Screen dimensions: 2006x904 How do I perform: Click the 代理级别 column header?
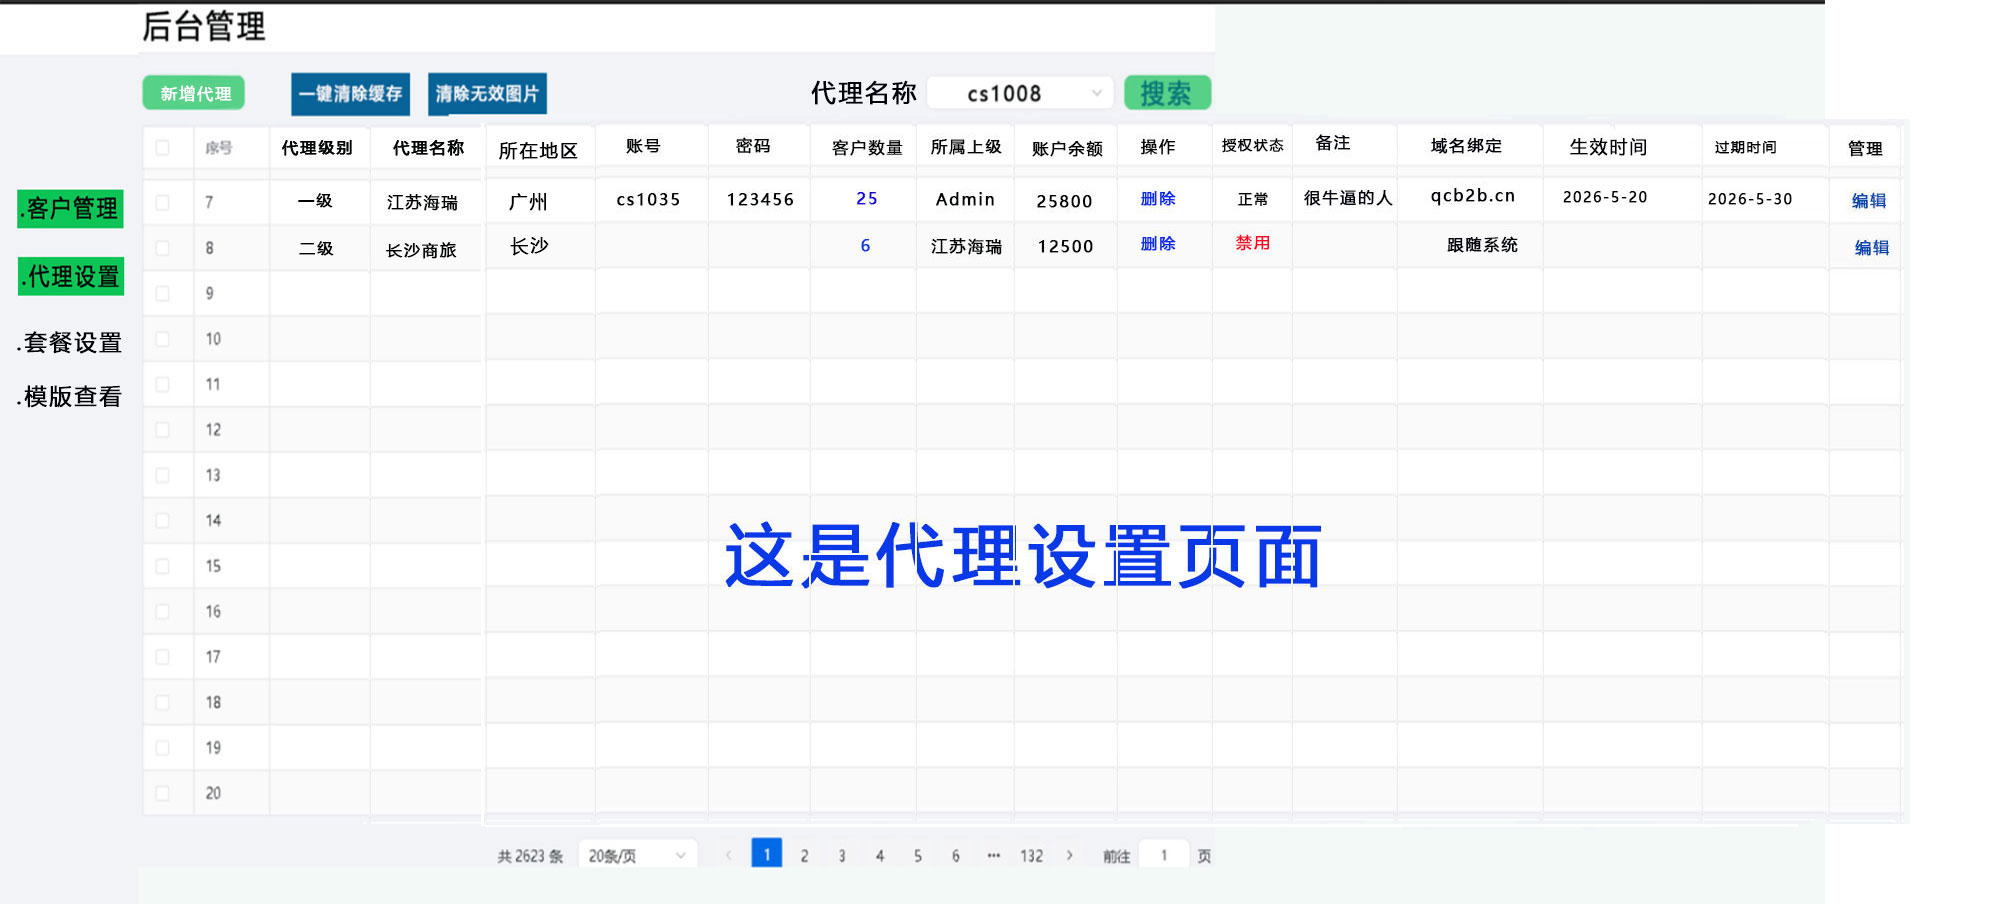tap(317, 148)
